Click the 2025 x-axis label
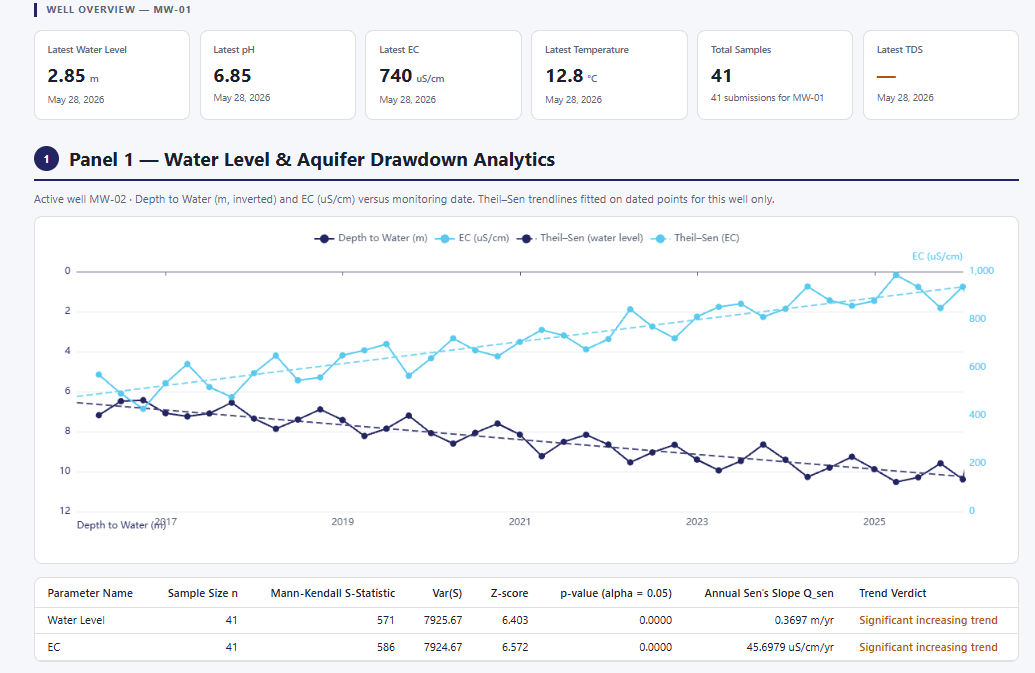Screen dimensions: 1035x673 click(x=874, y=522)
